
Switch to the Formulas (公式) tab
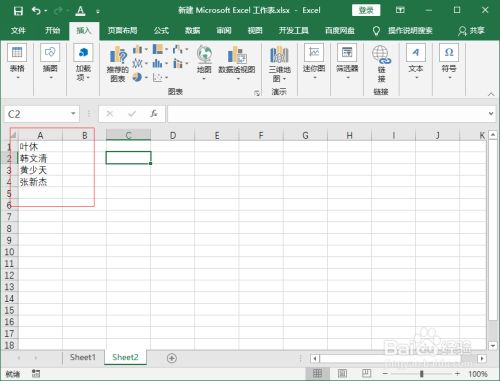pos(161,31)
